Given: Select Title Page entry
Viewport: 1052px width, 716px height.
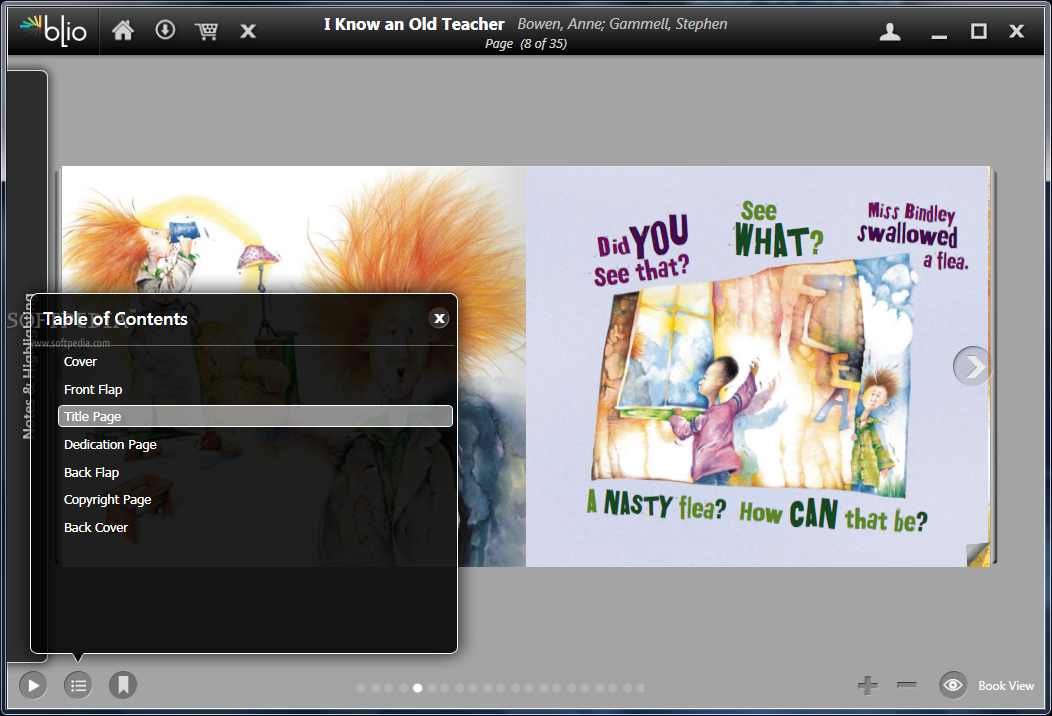Looking at the screenshot, I should tap(256, 416).
